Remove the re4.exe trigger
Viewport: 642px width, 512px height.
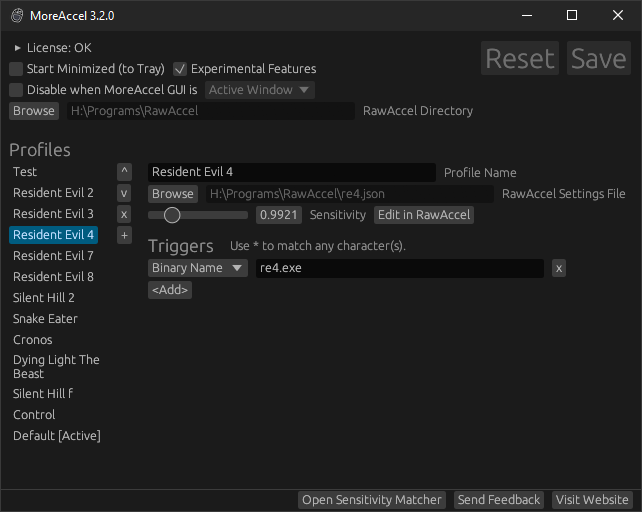pos(559,268)
